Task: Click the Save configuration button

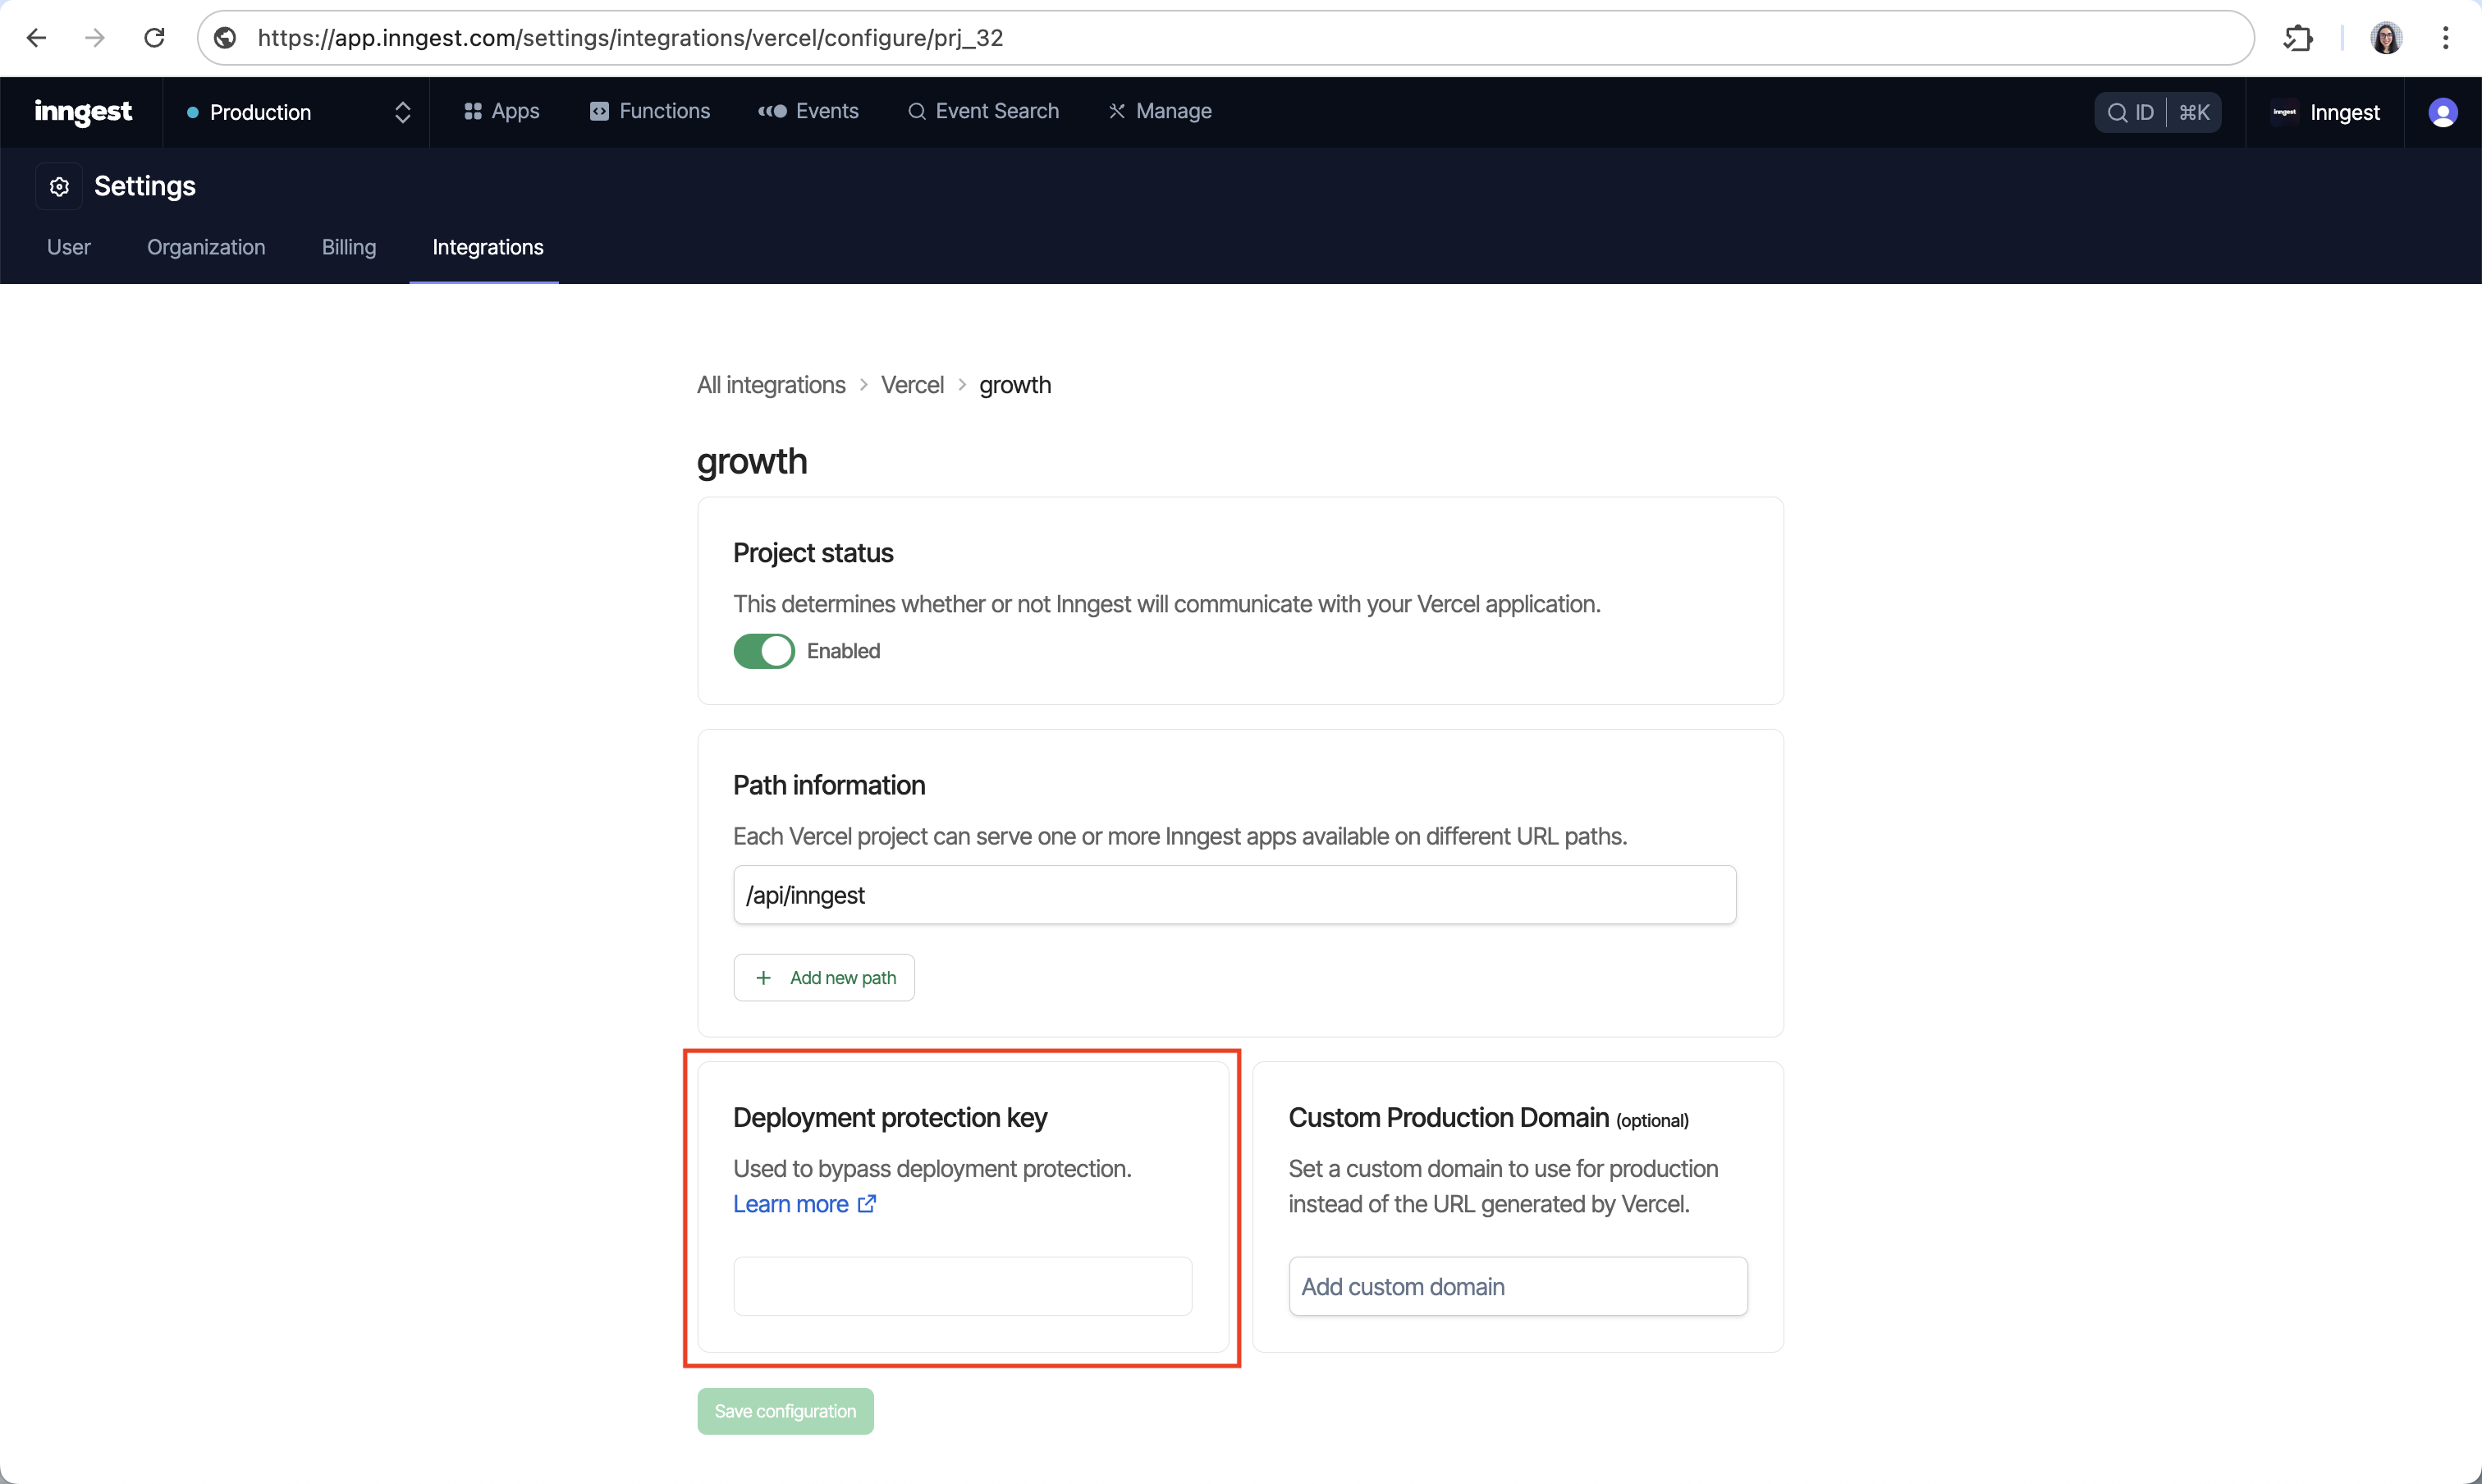Action: [785, 1410]
